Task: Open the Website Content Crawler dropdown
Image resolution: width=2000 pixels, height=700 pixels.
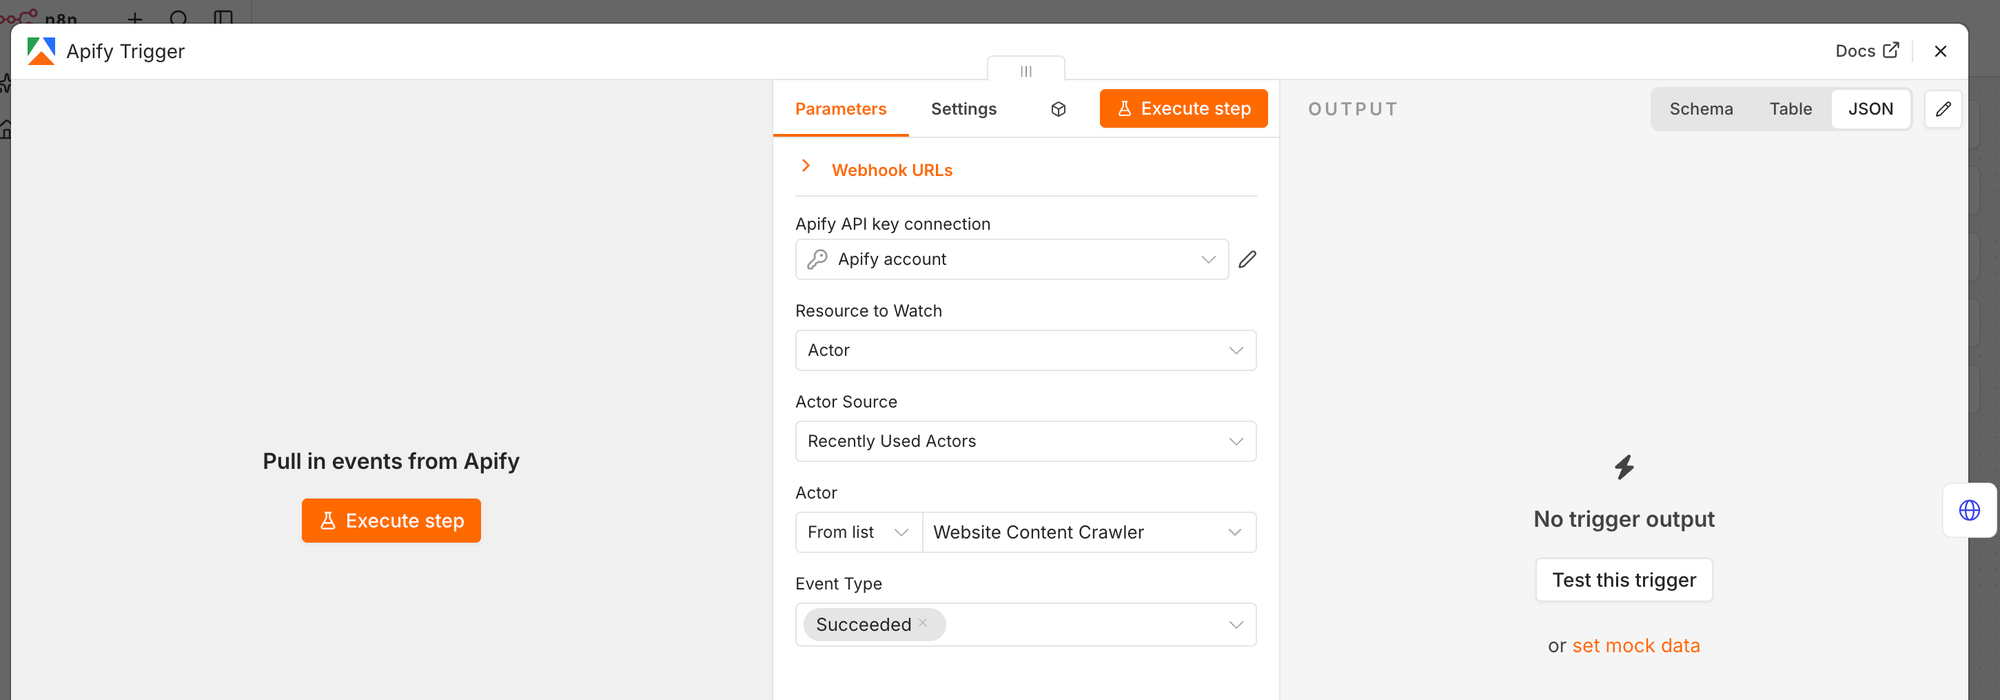Action: pos(1089,532)
